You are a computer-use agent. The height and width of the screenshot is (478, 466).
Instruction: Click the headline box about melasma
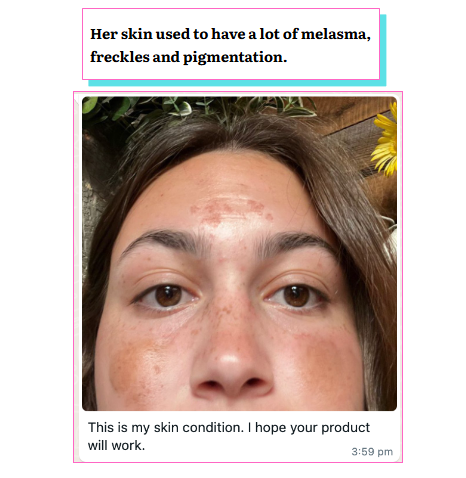[231, 44]
